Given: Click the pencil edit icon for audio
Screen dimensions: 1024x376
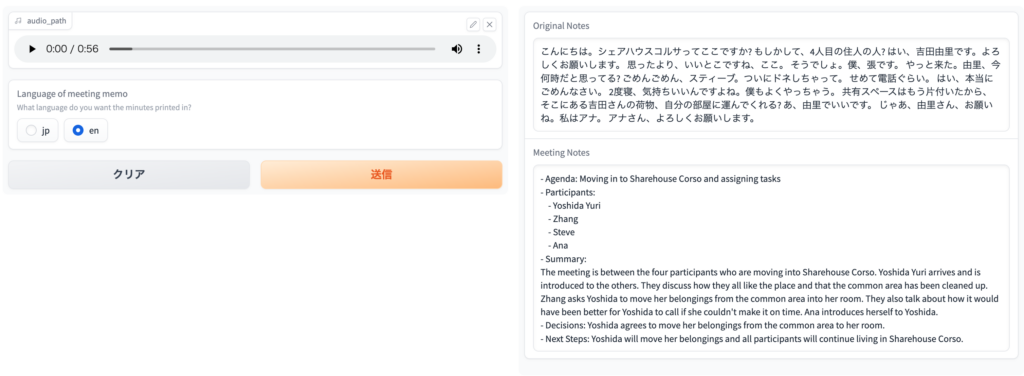Looking at the screenshot, I should point(473,25).
